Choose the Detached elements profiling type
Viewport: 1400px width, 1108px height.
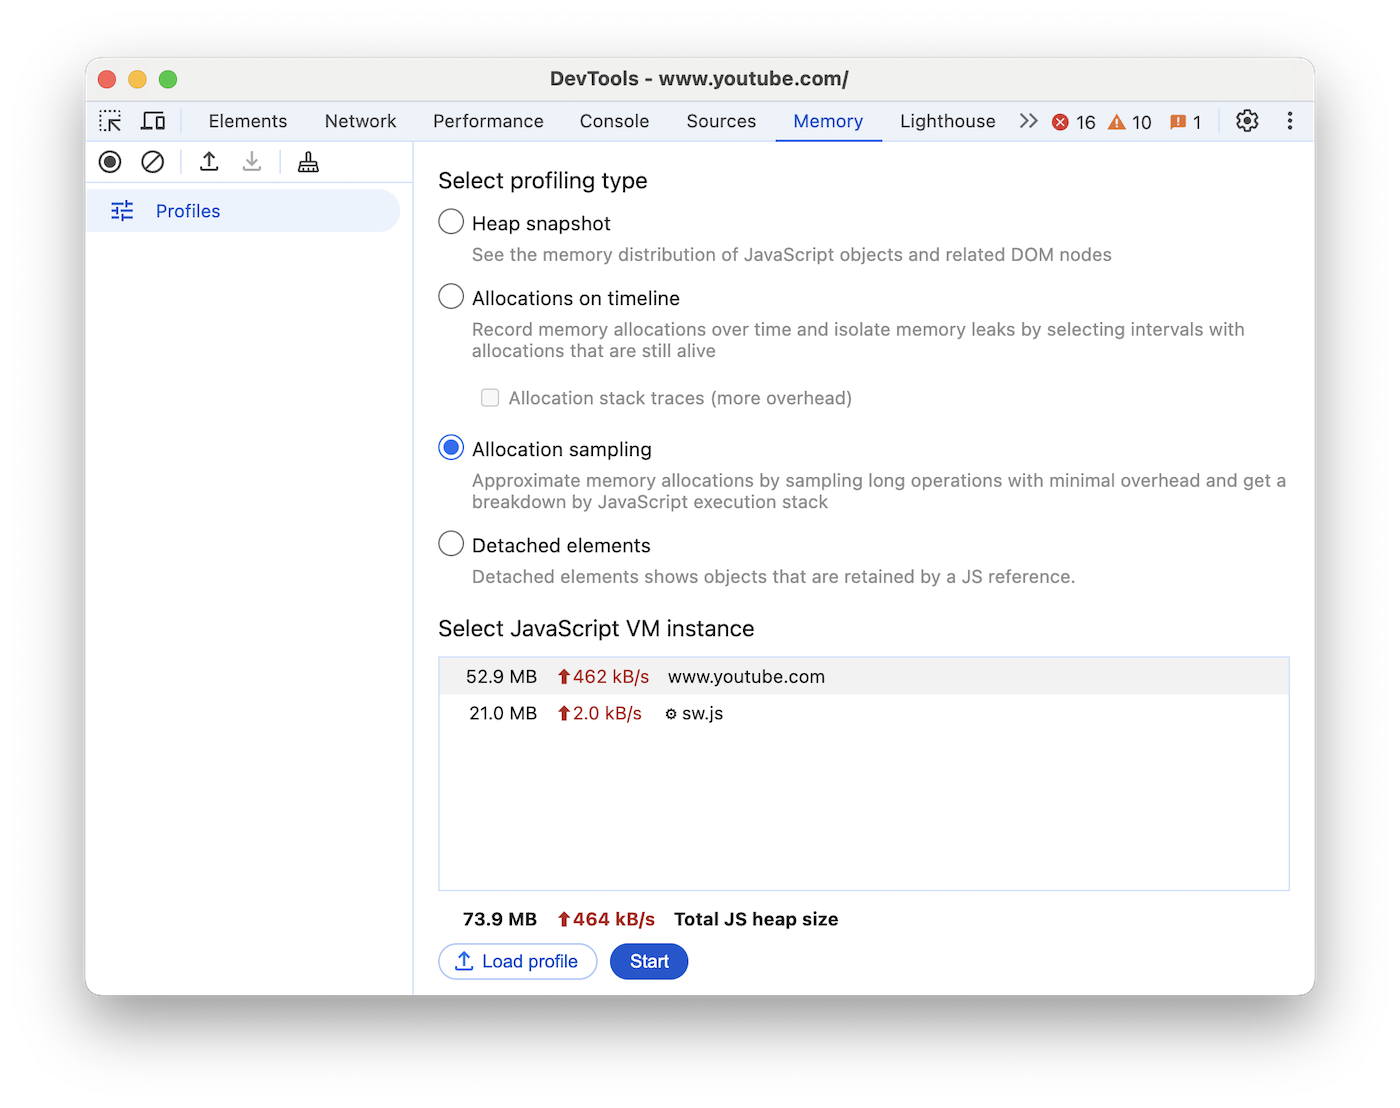[x=450, y=543]
